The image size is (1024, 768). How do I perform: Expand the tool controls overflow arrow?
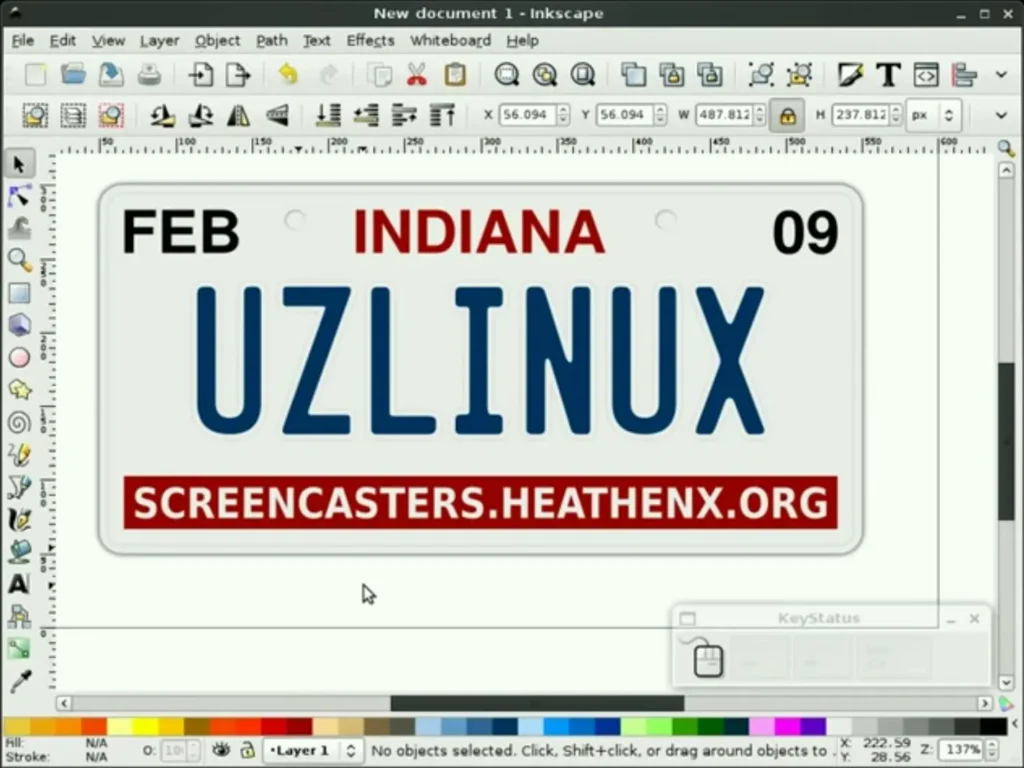1001,116
